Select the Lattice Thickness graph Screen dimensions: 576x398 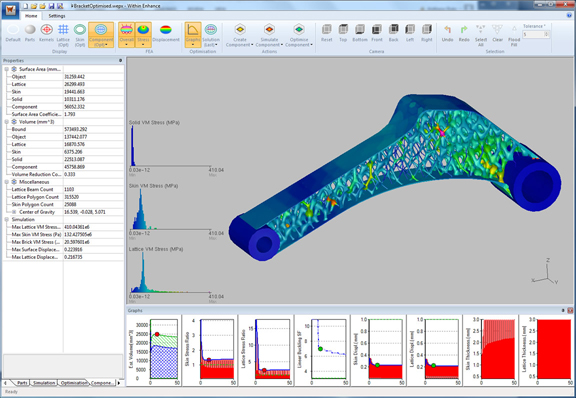point(547,350)
